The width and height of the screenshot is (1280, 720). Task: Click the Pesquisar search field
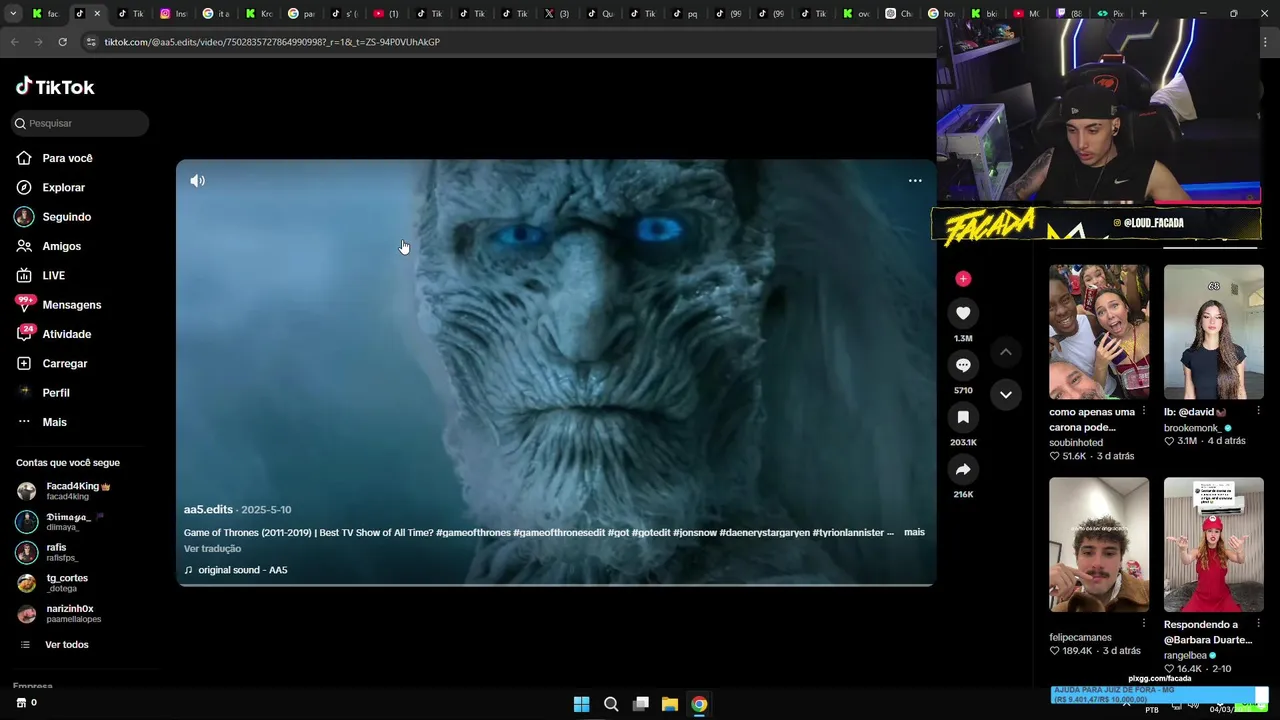click(x=80, y=123)
